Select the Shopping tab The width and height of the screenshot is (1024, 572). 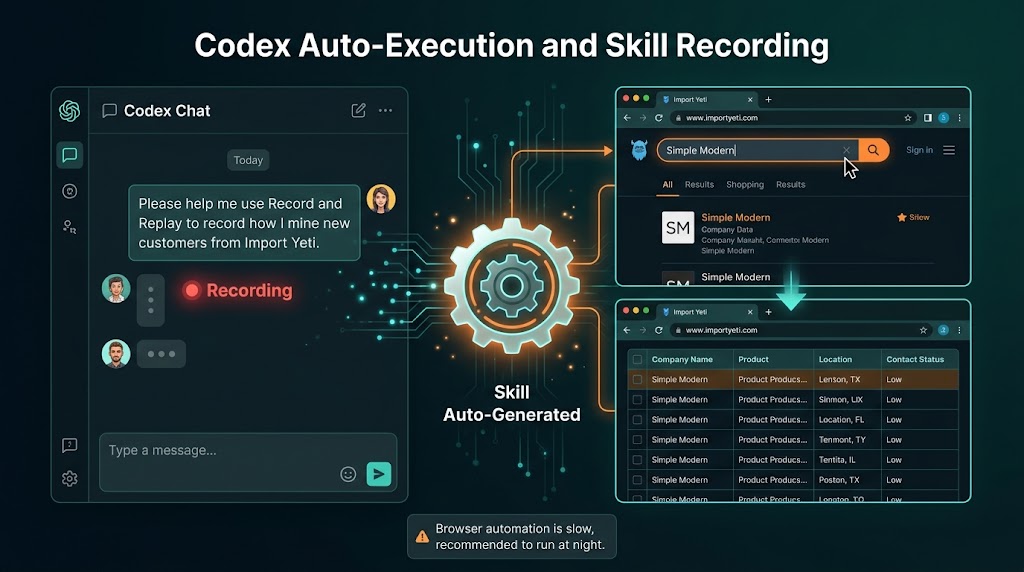[x=745, y=185]
